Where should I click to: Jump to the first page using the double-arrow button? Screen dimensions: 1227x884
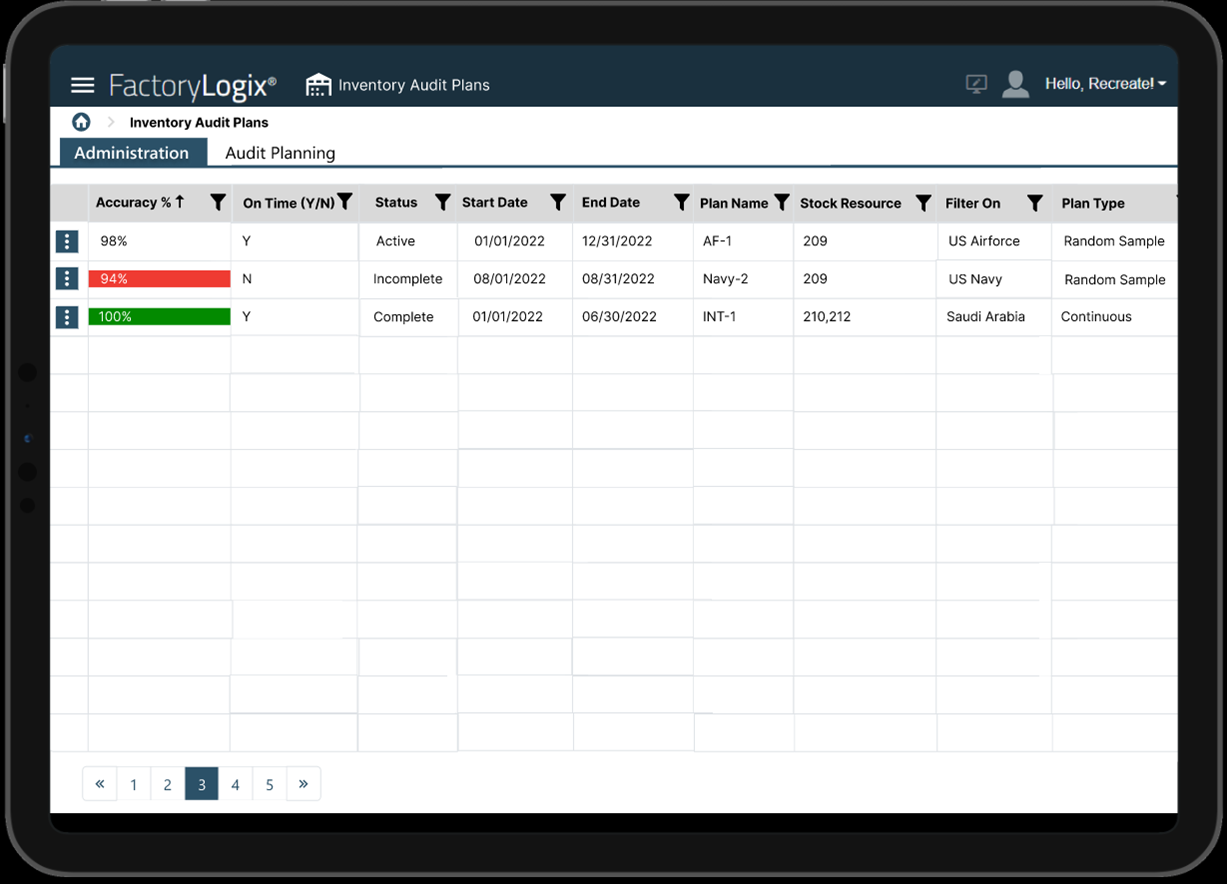(99, 783)
